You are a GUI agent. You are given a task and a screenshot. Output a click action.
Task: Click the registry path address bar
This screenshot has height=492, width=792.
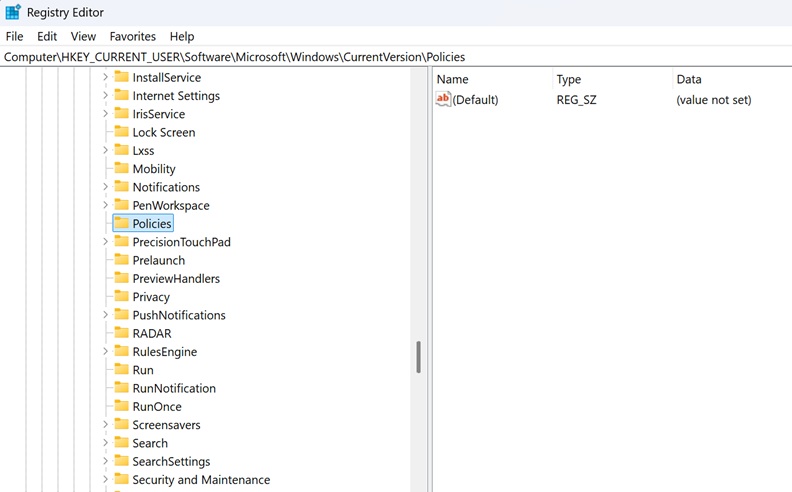(x=300, y=57)
